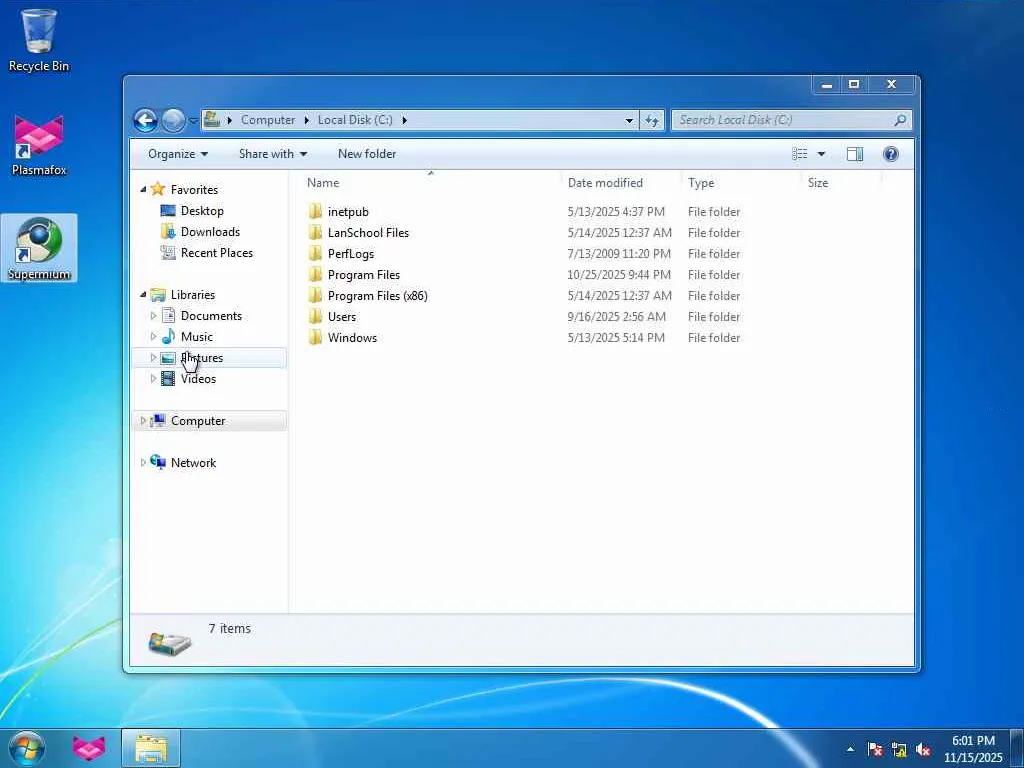Screen dimensions: 1024x768
Task: Click the Recycle Bin desktop icon
Action: tap(39, 41)
